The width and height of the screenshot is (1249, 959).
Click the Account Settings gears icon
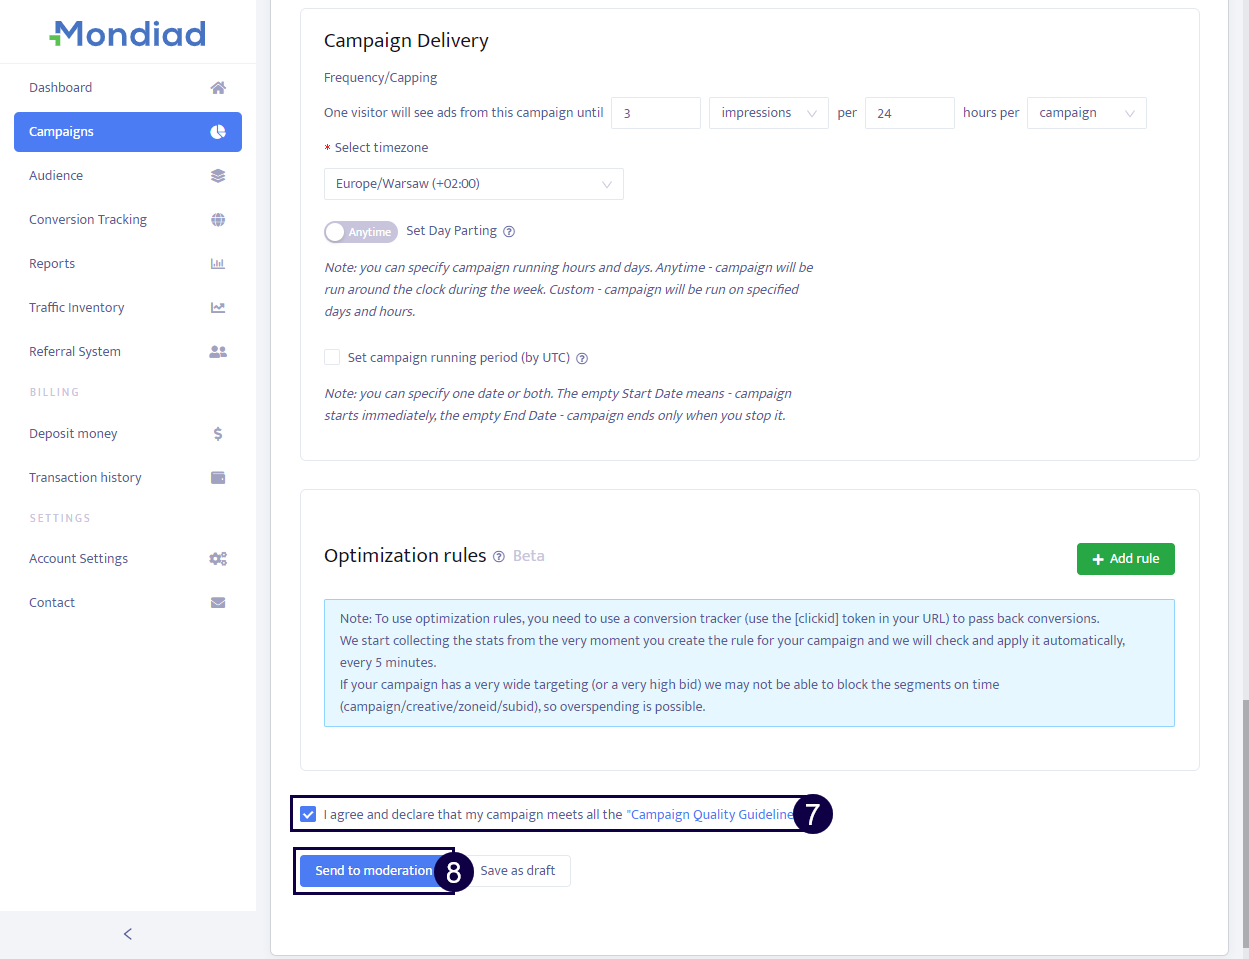(x=218, y=559)
